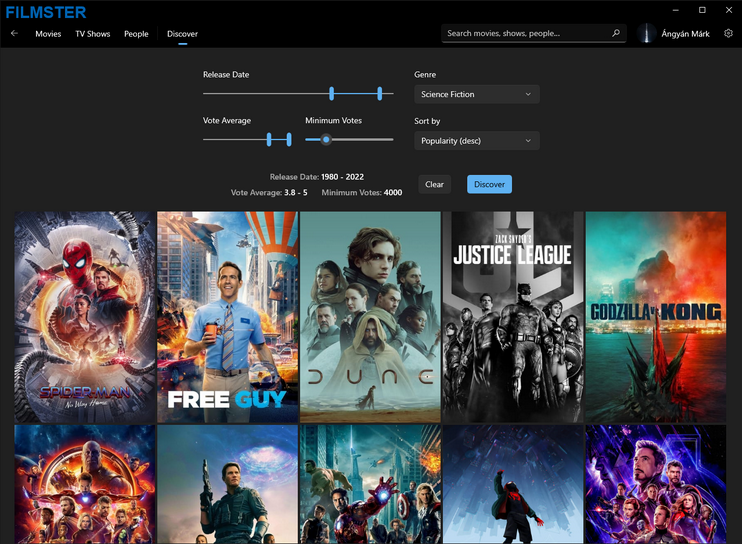Viewport: 742px width, 544px height.
Task: Open the Dune movie poster
Action: click(370, 317)
